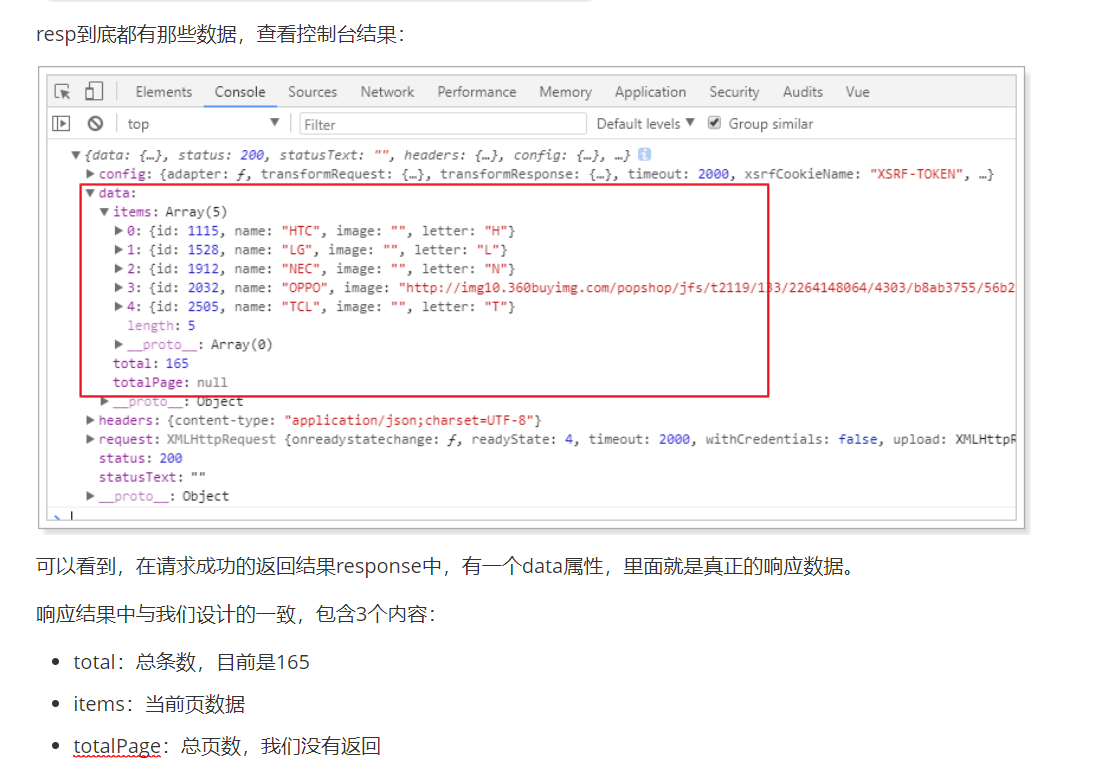Screen dimensions: 1099x775
Task: Open the Audits tab
Action: pyautogui.click(x=803, y=92)
